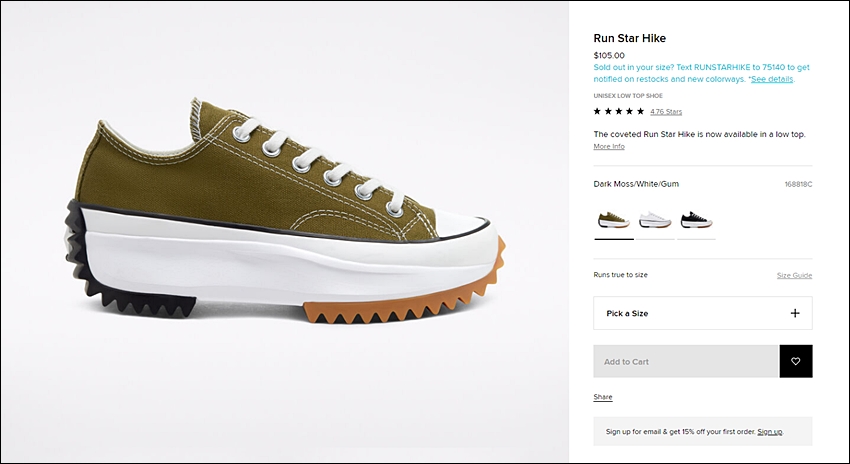Select the black shoe color thumbnail
Viewport: 850px width, 464px height.
tap(696, 220)
